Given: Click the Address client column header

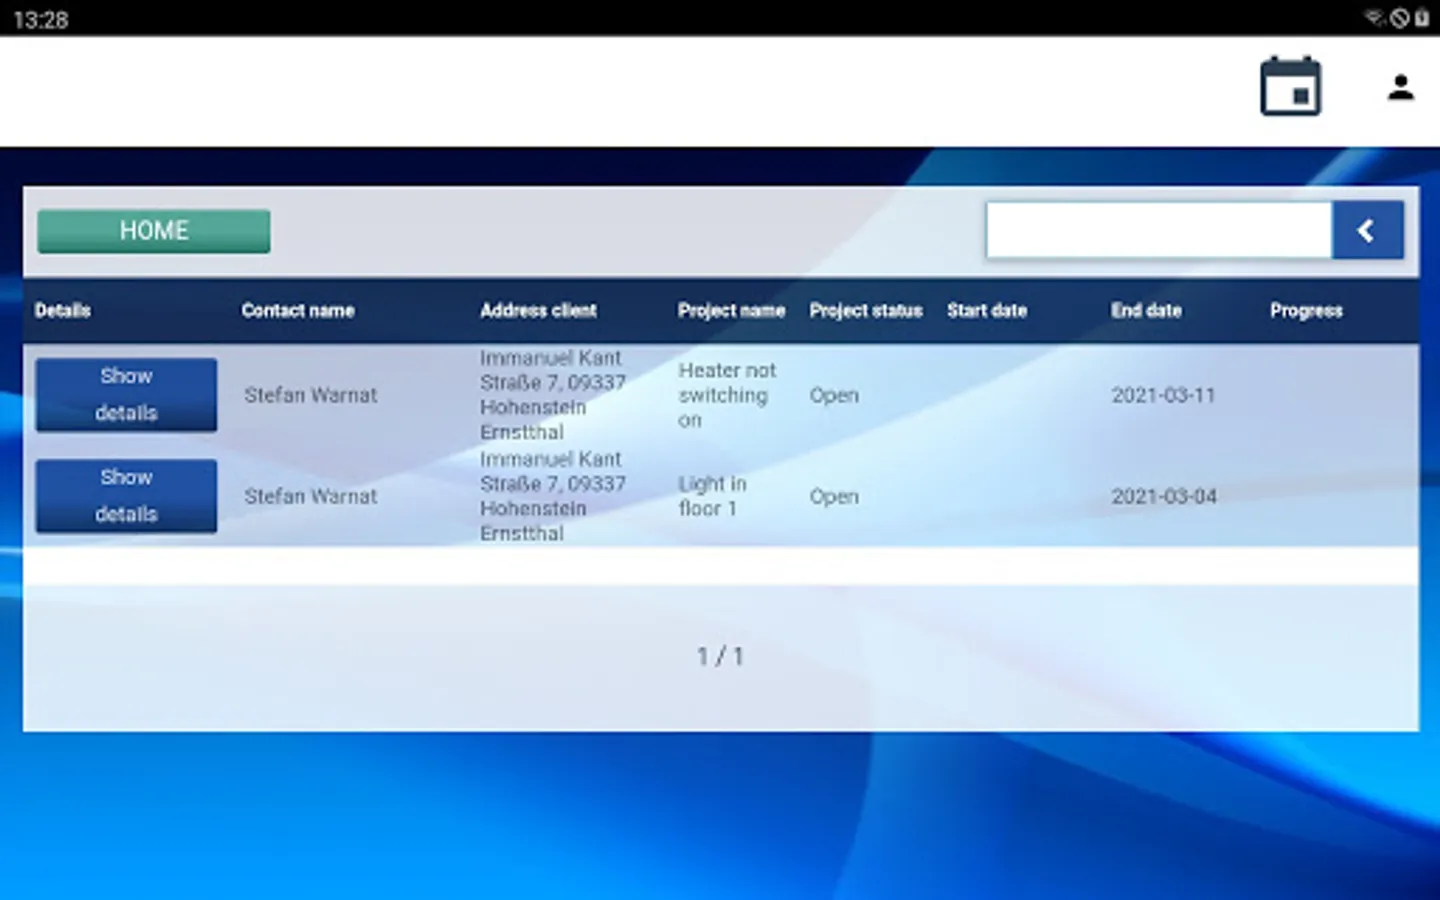Looking at the screenshot, I should [538, 311].
